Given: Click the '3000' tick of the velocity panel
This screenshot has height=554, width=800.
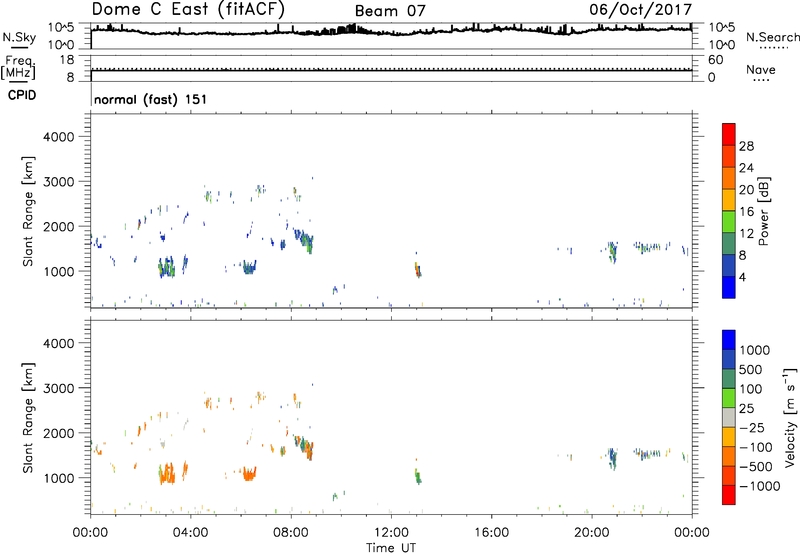Looking at the screenshot, I should (x=59, y=388).
